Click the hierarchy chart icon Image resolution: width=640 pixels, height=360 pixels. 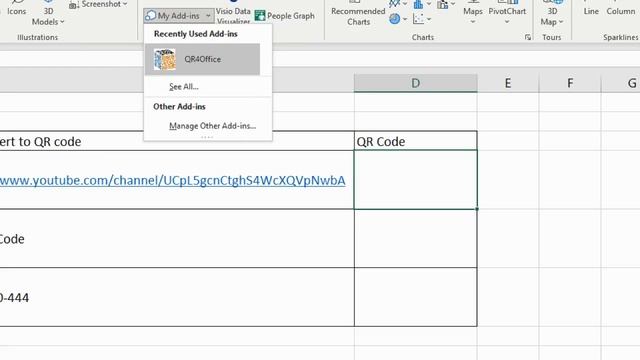pos(442,4)
